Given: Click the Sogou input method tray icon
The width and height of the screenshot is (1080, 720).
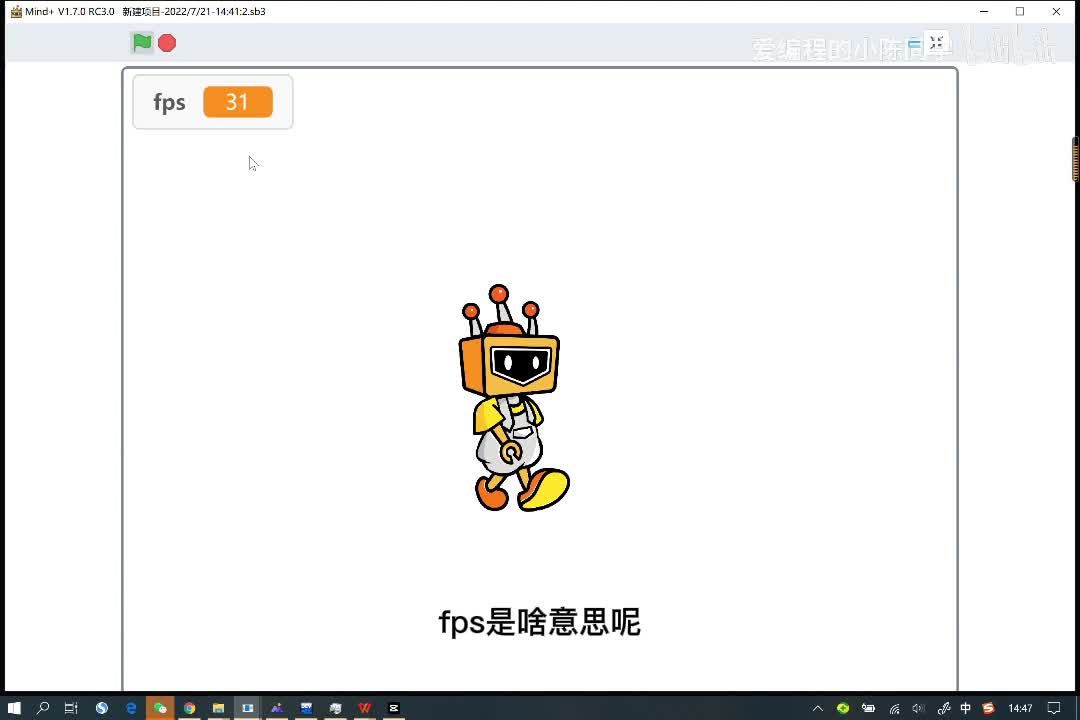Looking at the screenshot, I should [x=988, y=708].
